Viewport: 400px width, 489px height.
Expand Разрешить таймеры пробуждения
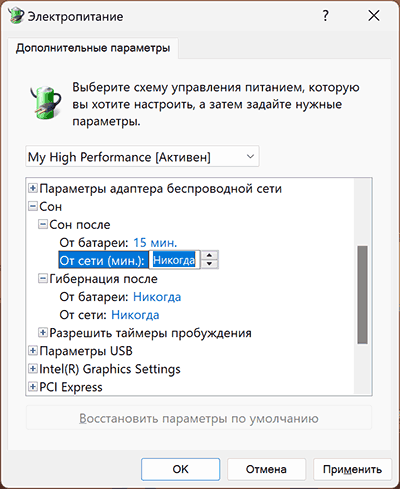(x=43, y=332)
